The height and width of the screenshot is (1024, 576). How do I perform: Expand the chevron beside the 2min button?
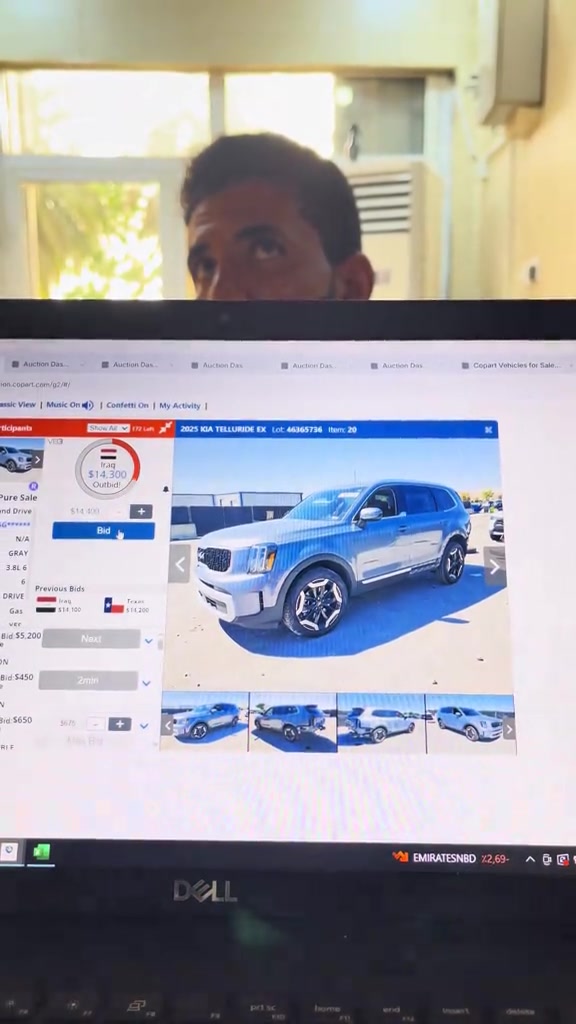[146, 683]
